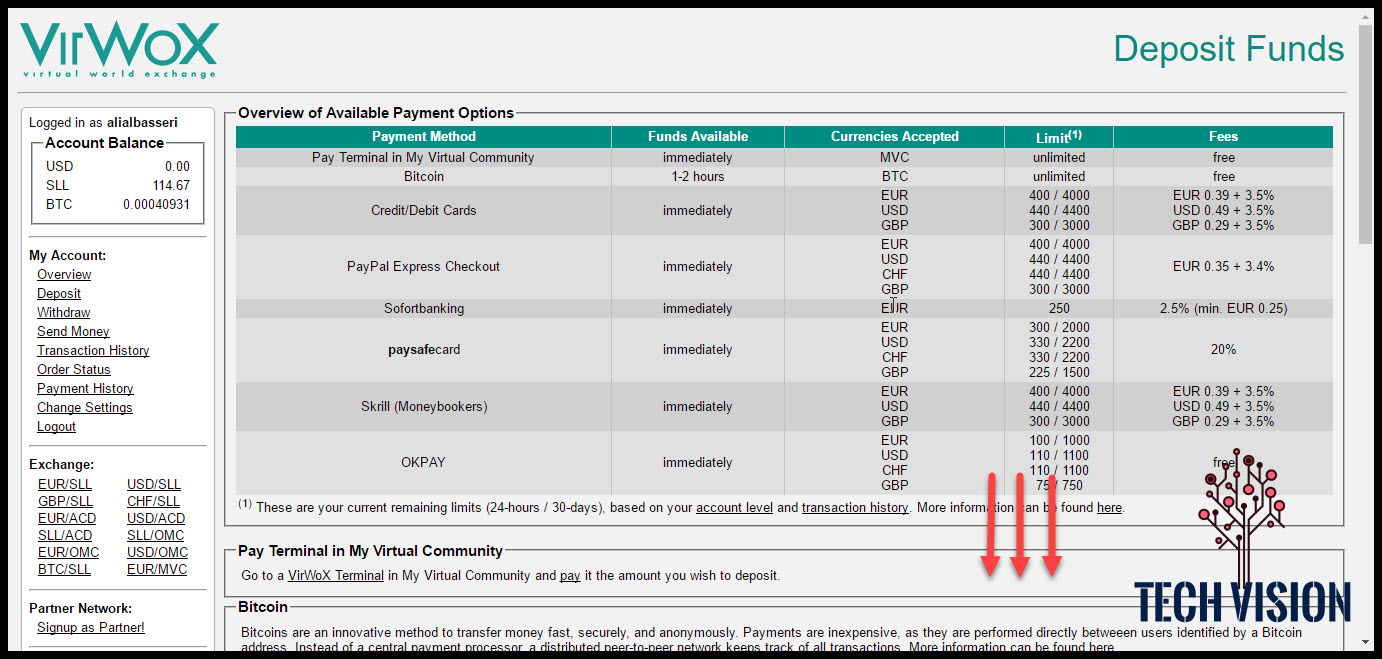Open the EUR/SLL exchange
This screenshot has height=659, width=1382.
pos(64,484)
